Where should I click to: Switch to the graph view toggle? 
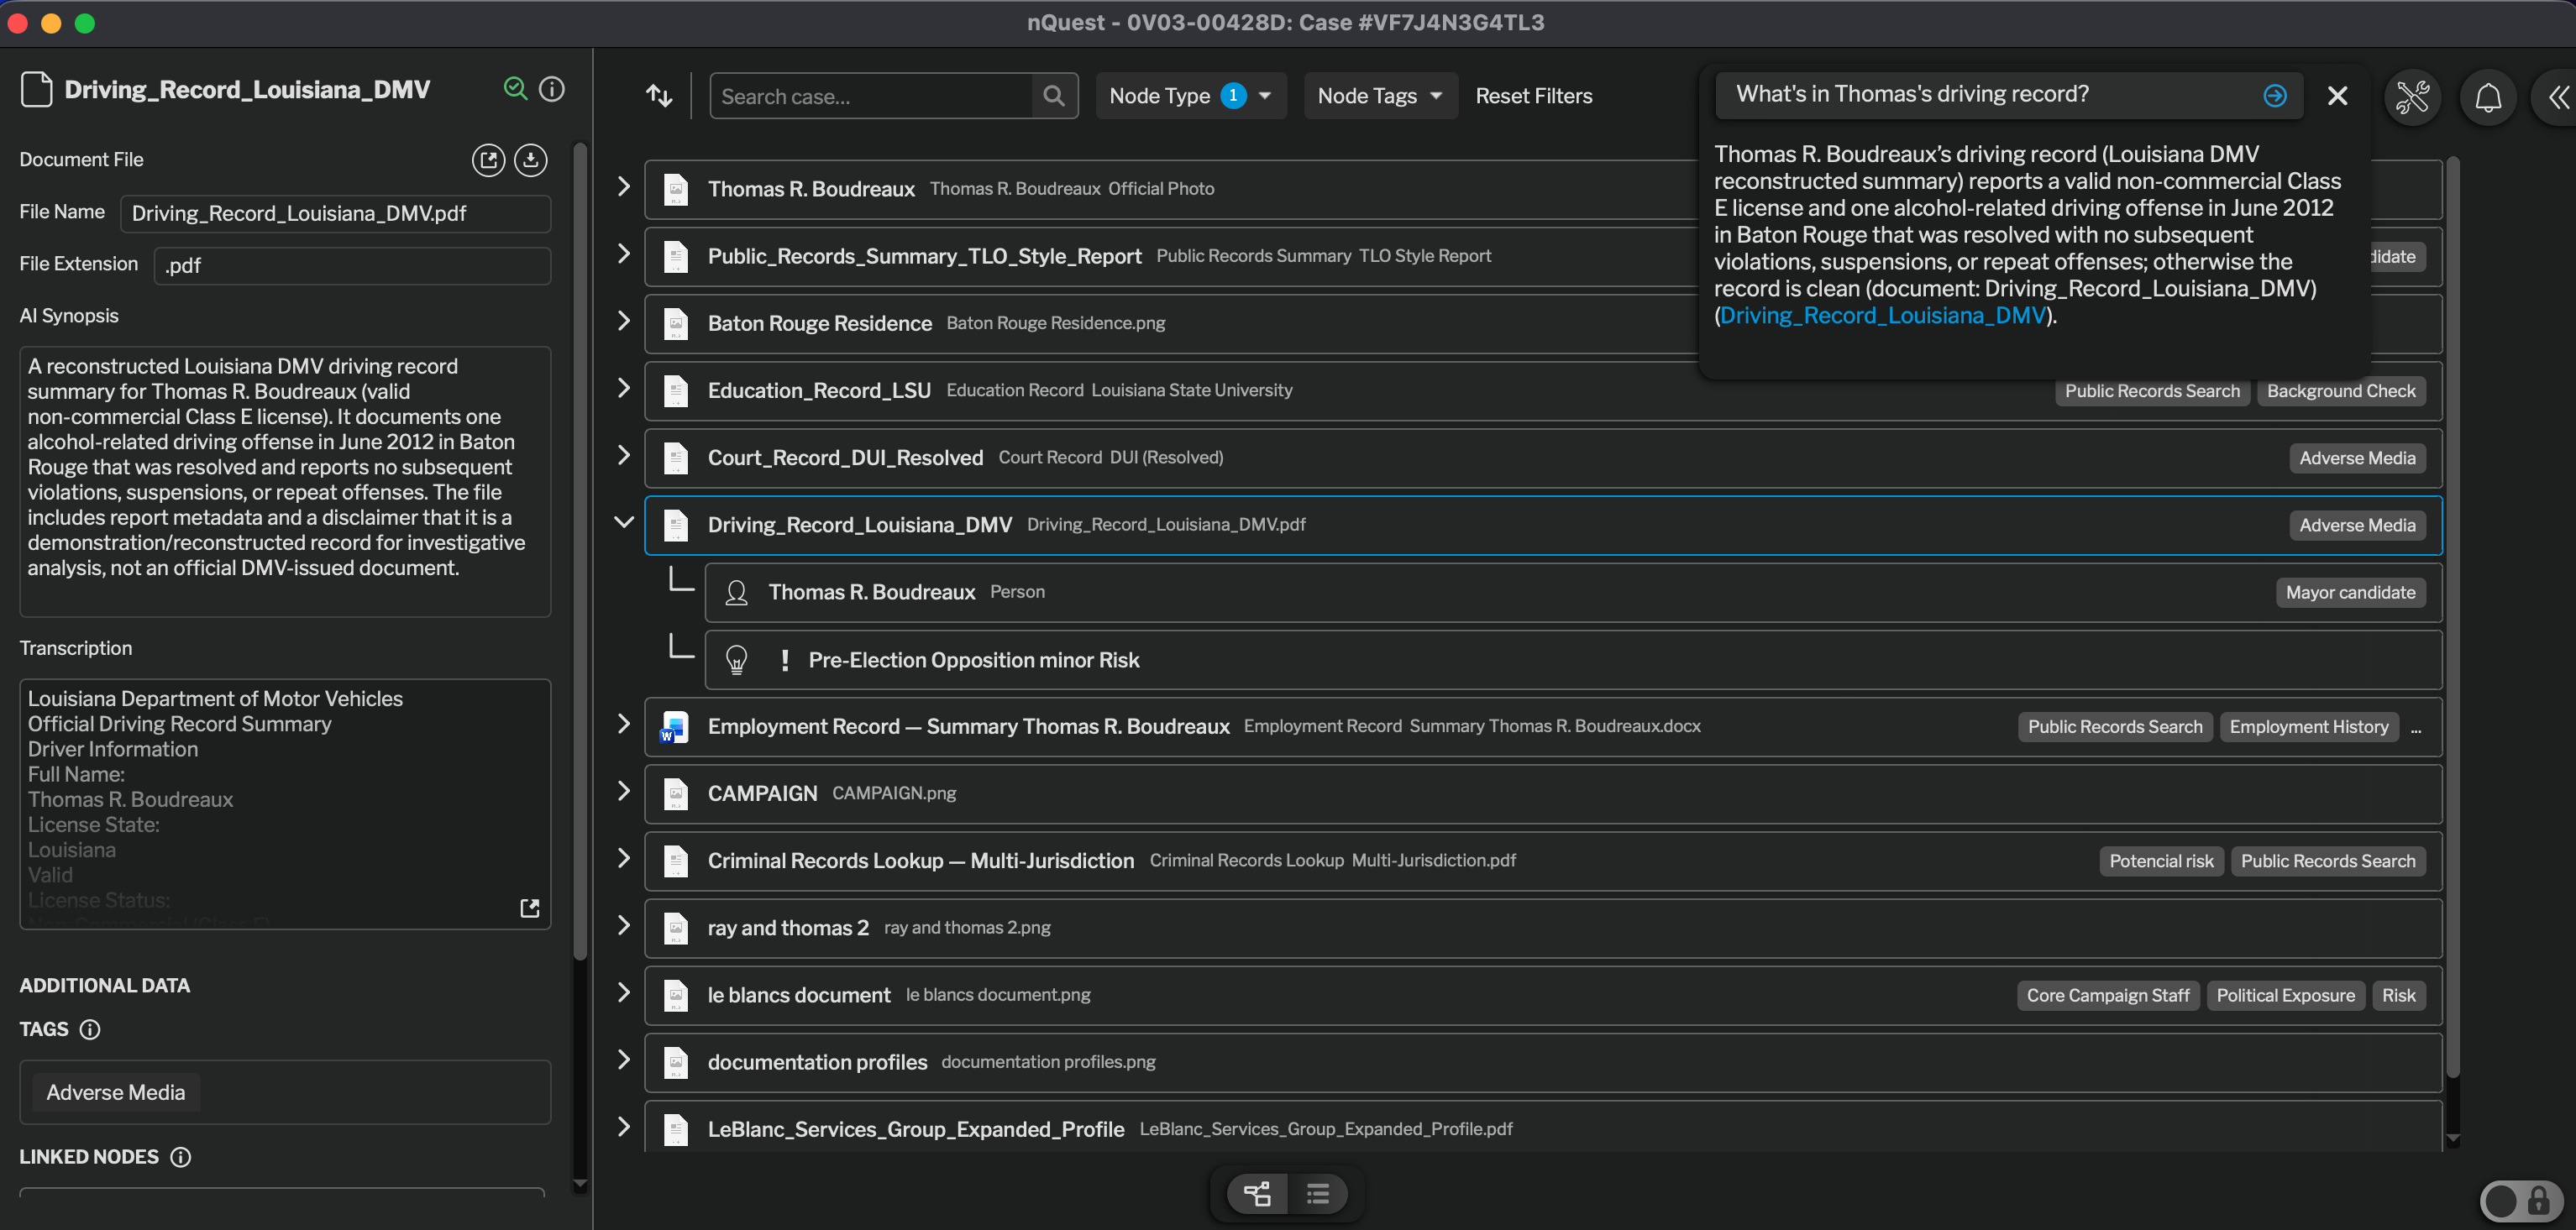click(1257, 1193)
